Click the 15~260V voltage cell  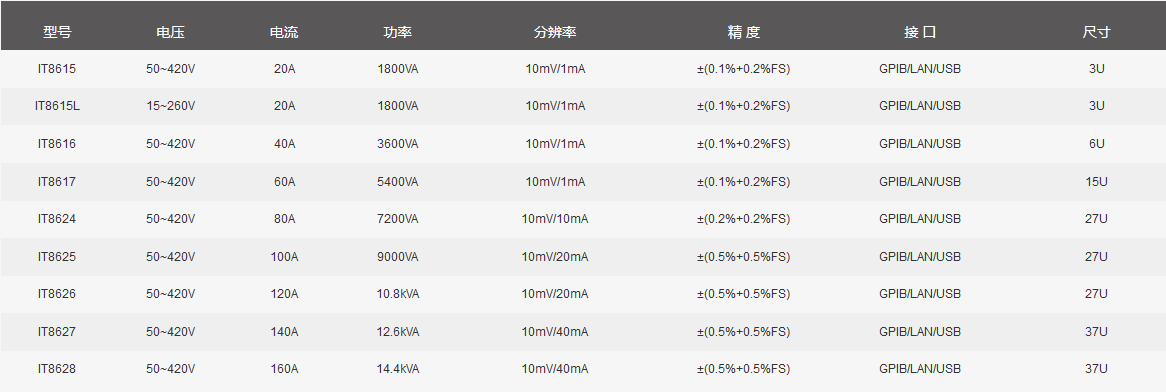click(171, 106)
